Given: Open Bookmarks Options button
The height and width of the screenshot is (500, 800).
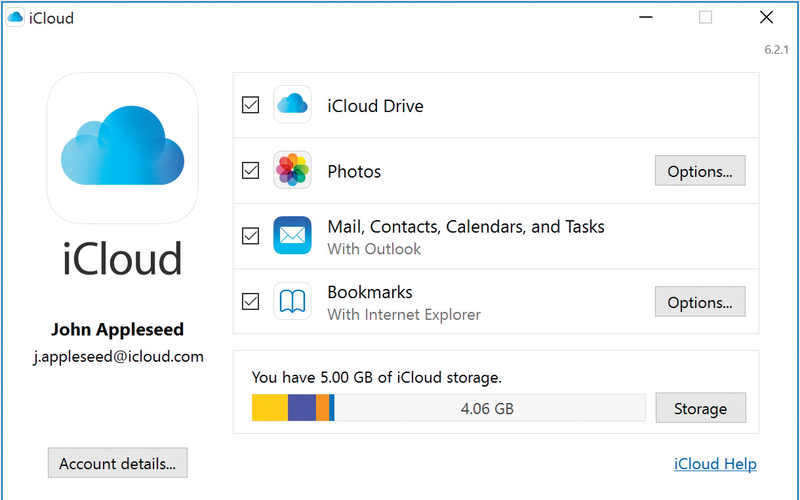Looking at the screenshot, I should [x=700, y=302].
